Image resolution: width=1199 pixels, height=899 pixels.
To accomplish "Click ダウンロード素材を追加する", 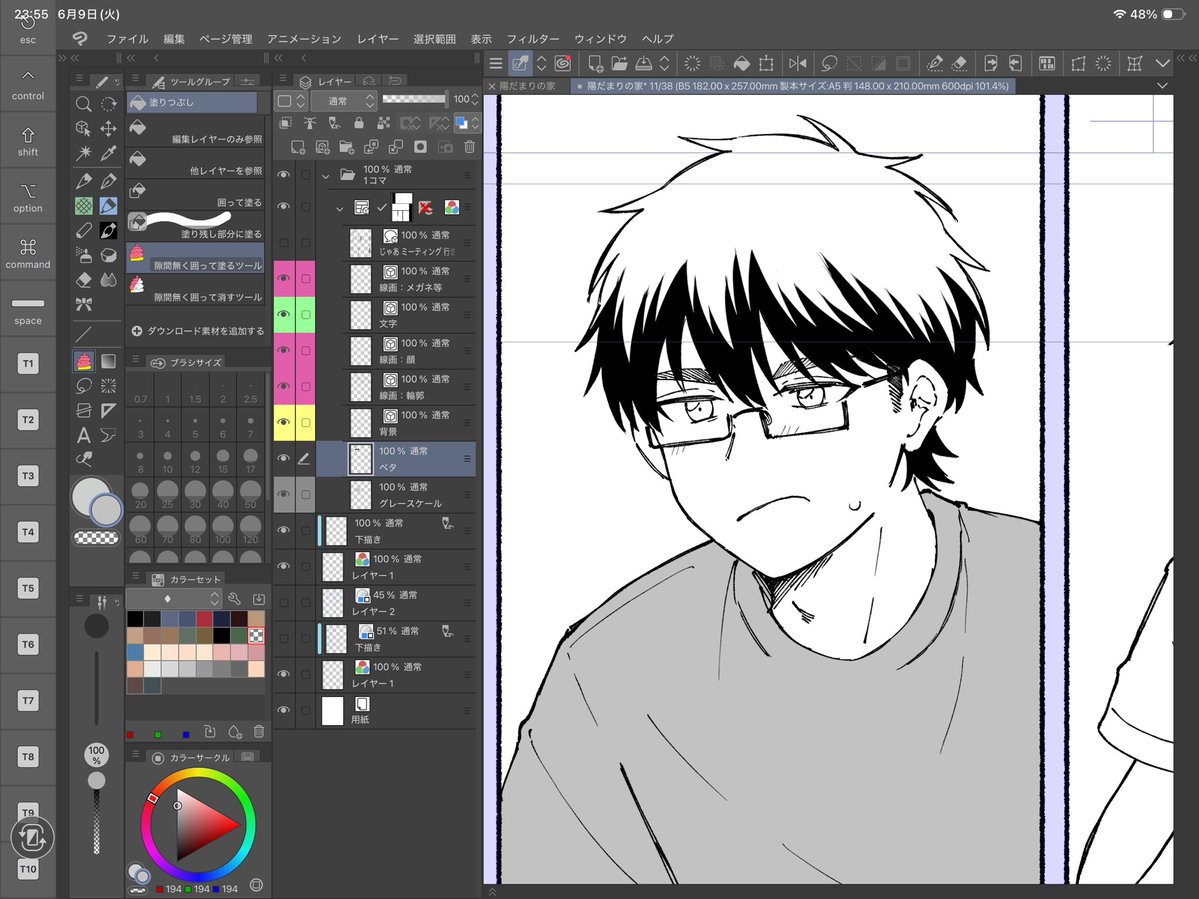I will 197,331.
